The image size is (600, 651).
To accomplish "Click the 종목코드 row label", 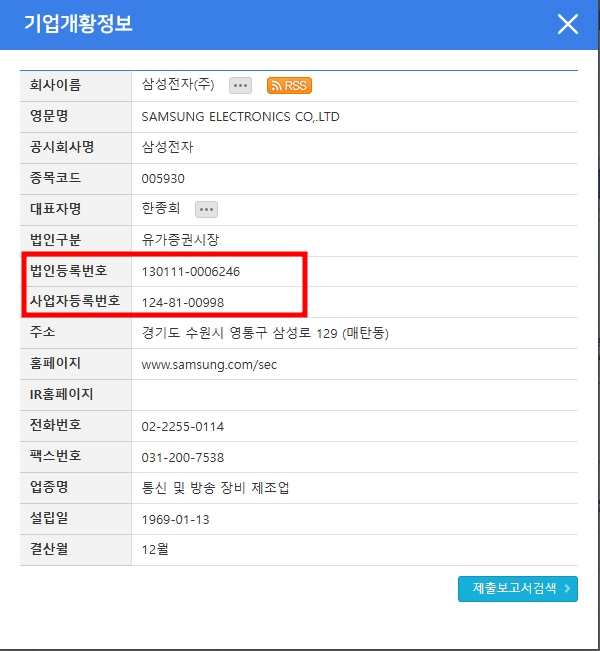I will coord(55,178).
